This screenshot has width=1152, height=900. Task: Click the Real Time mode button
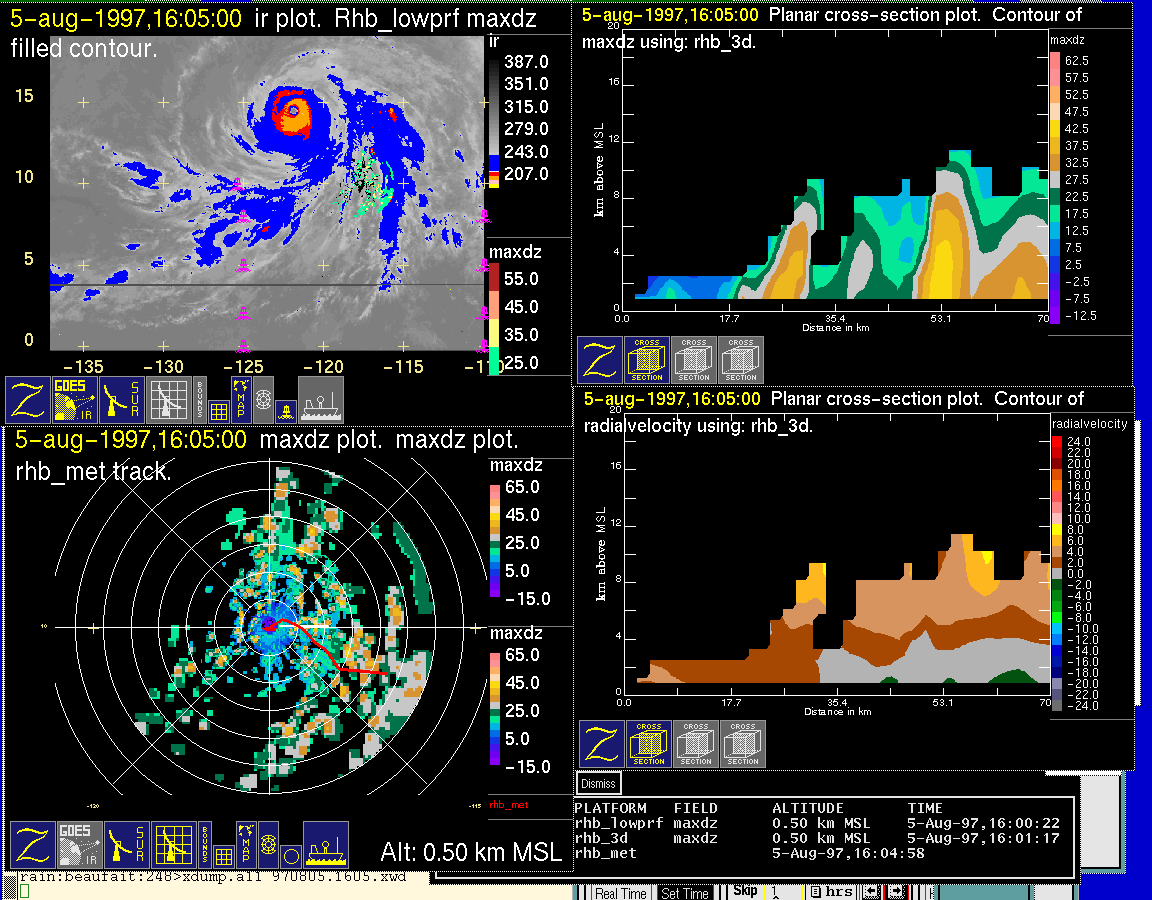coord(620,893)
